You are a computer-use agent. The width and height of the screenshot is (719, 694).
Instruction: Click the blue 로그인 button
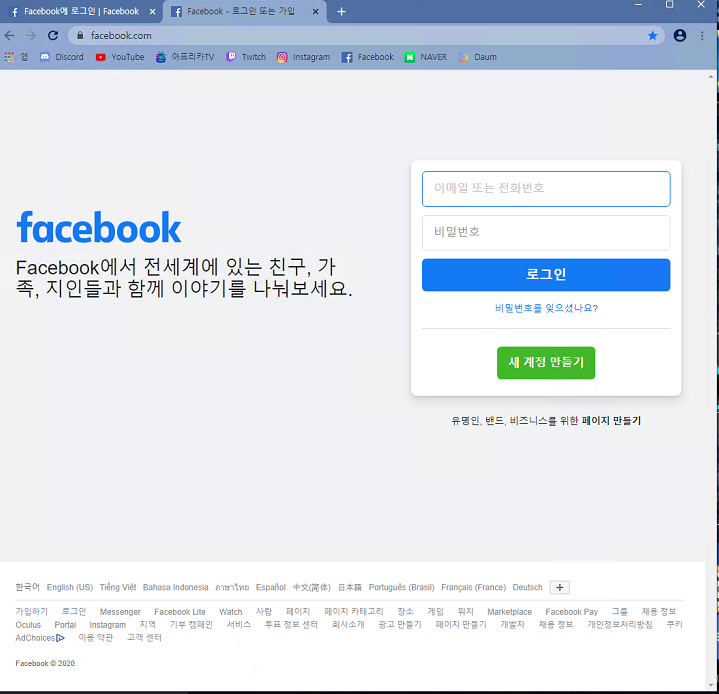point(546,275)
